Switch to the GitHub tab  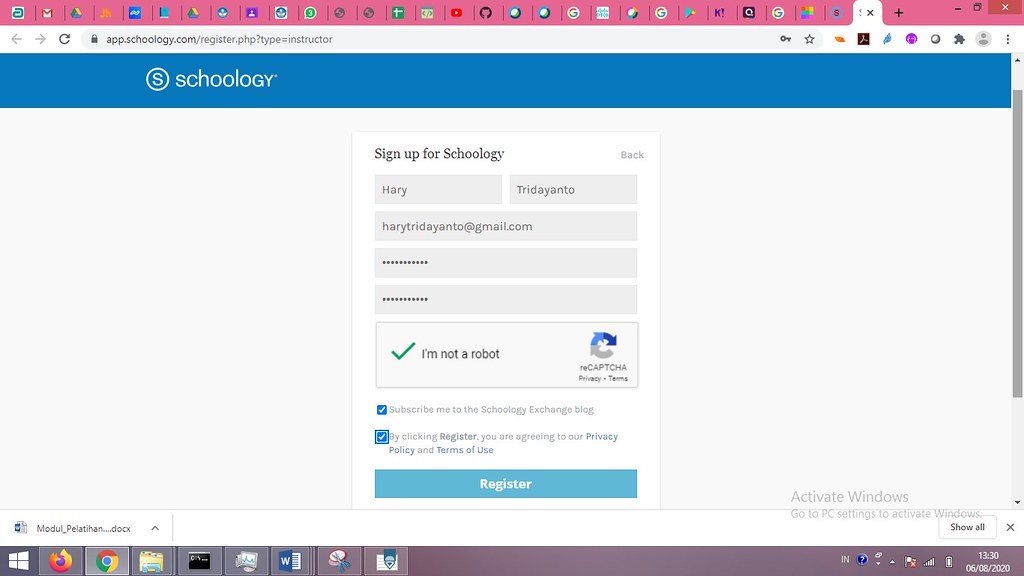click(x=486, y=12)
